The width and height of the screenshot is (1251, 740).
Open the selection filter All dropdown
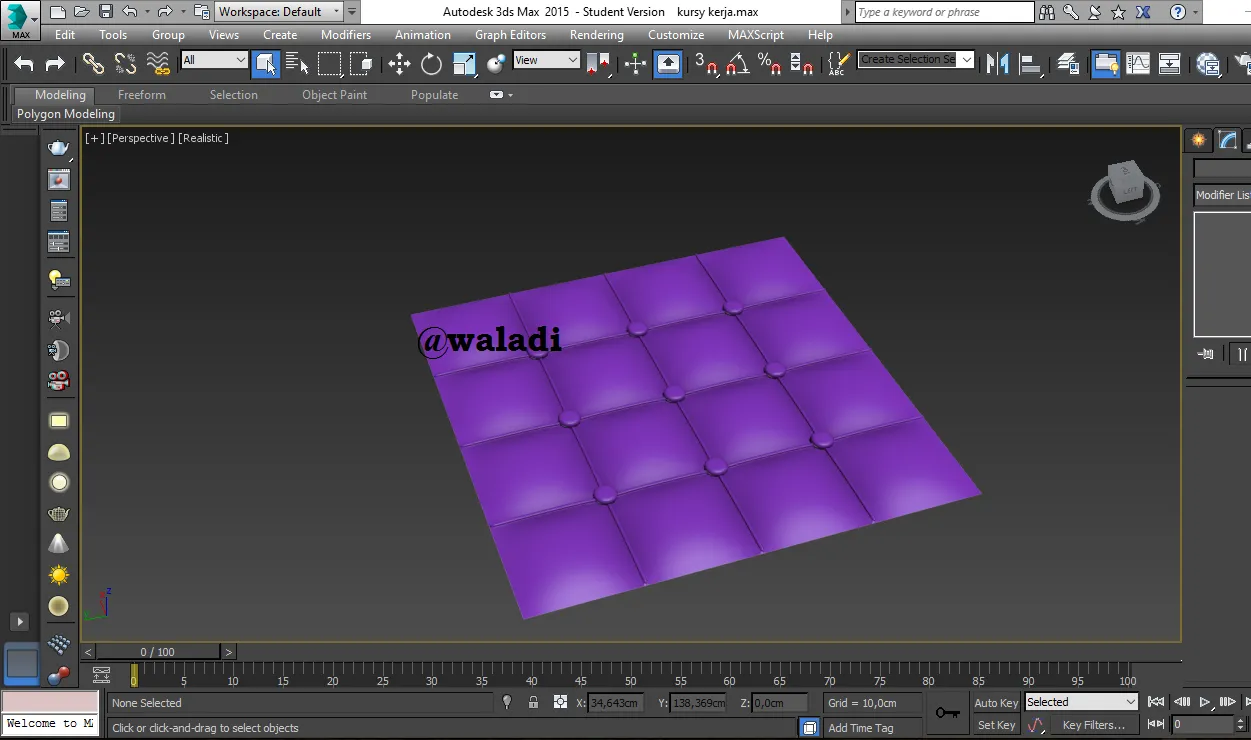[x=214, y=60]
